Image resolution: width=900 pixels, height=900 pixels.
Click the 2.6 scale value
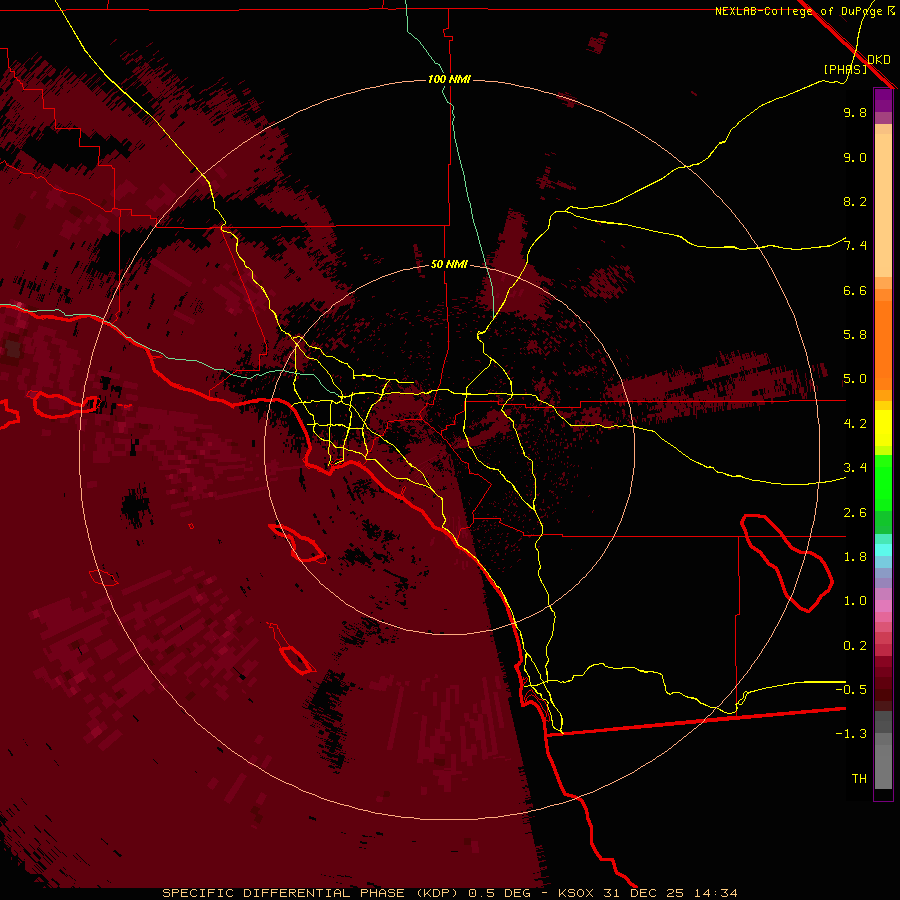click(x=855, y=513)
